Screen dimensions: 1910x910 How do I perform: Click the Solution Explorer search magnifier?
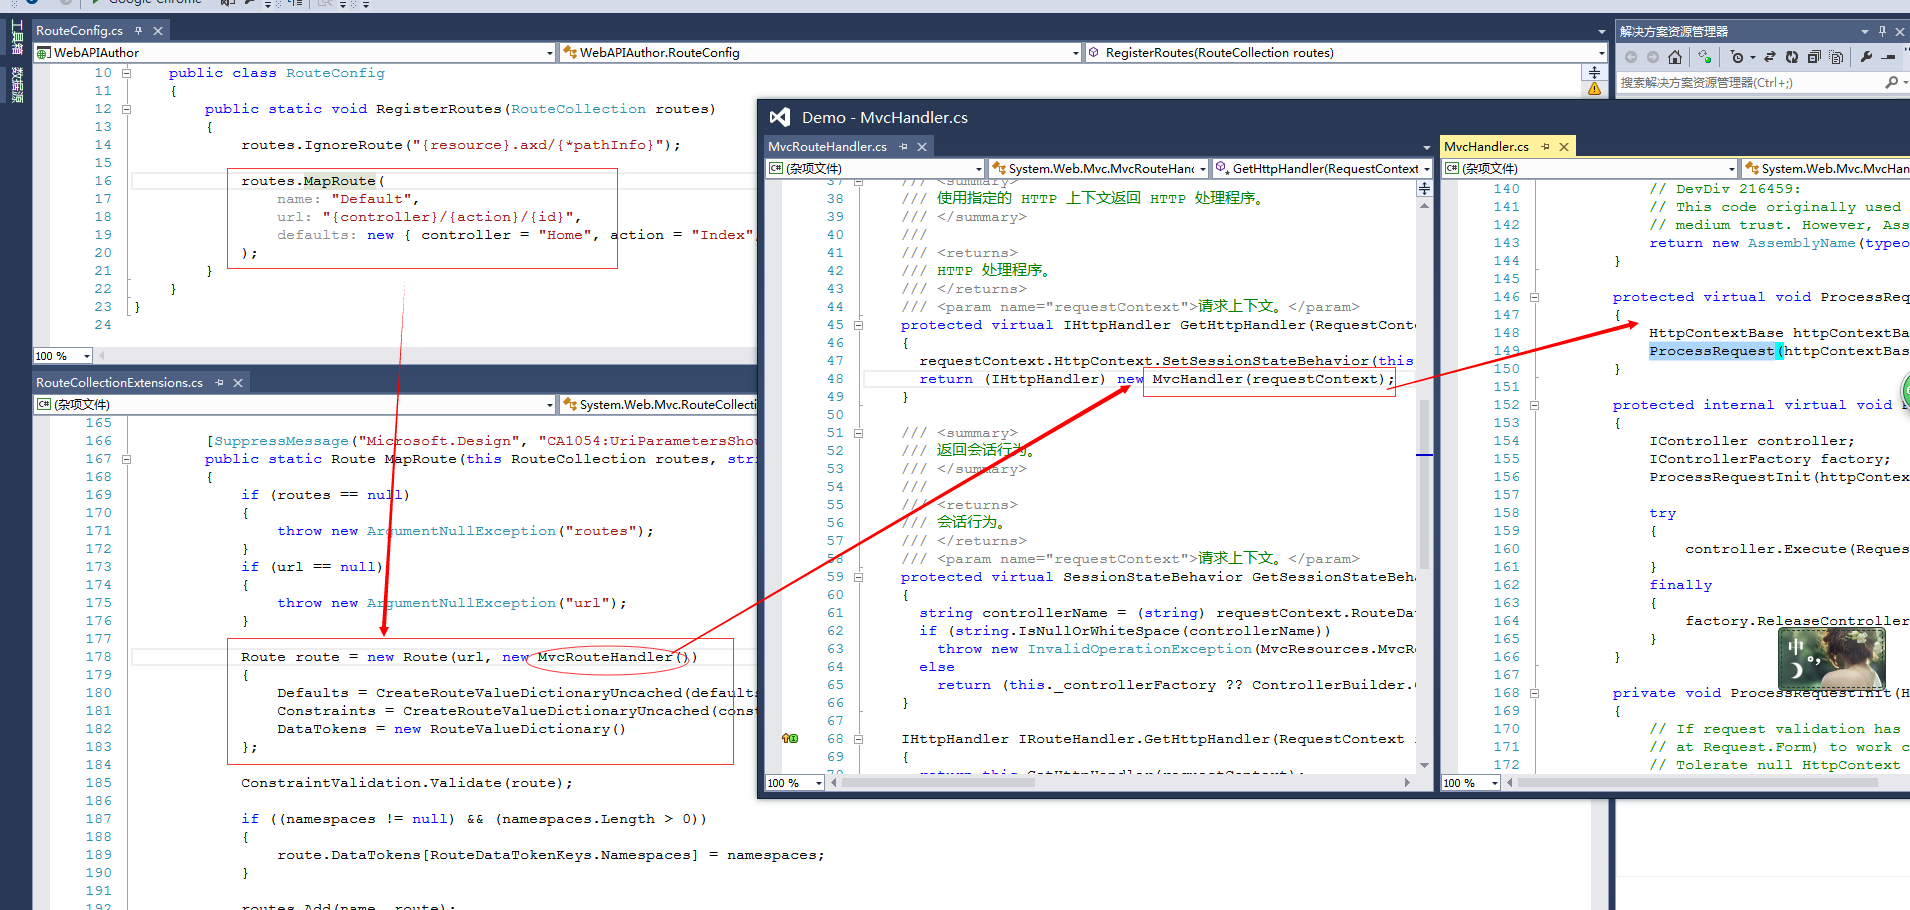[1891, 83]
